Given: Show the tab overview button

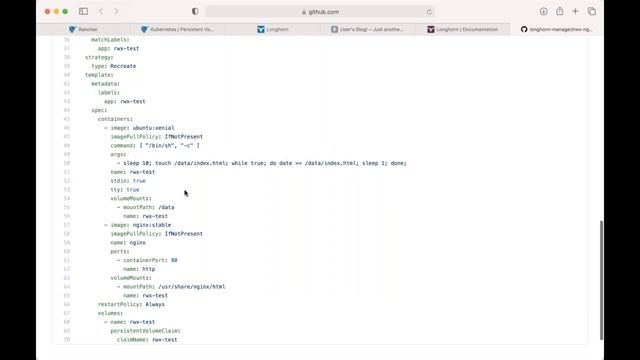Looking at the screenshot, I should (592, 11).
